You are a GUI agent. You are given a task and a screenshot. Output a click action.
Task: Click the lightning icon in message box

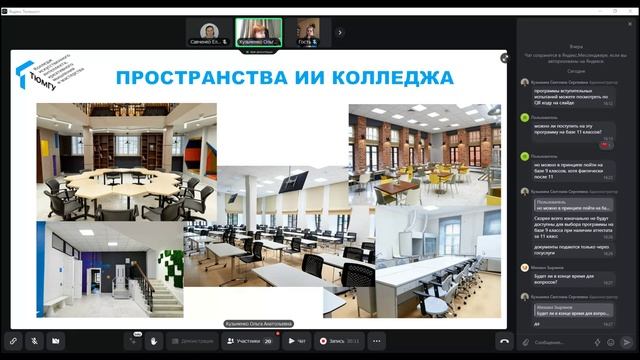(597, 342)
